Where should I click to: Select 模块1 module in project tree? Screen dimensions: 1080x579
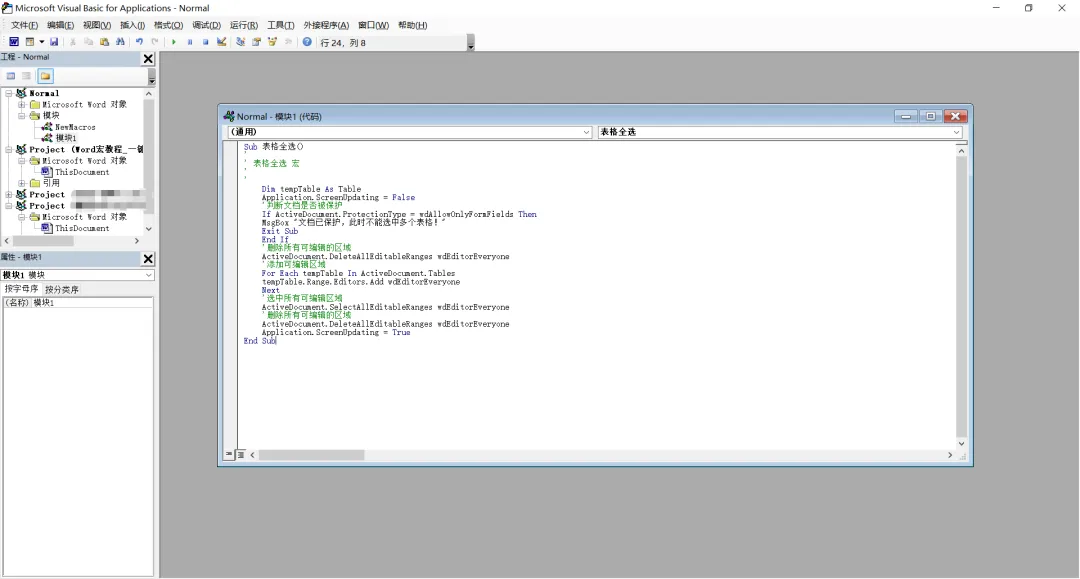[x=66, y=138]
